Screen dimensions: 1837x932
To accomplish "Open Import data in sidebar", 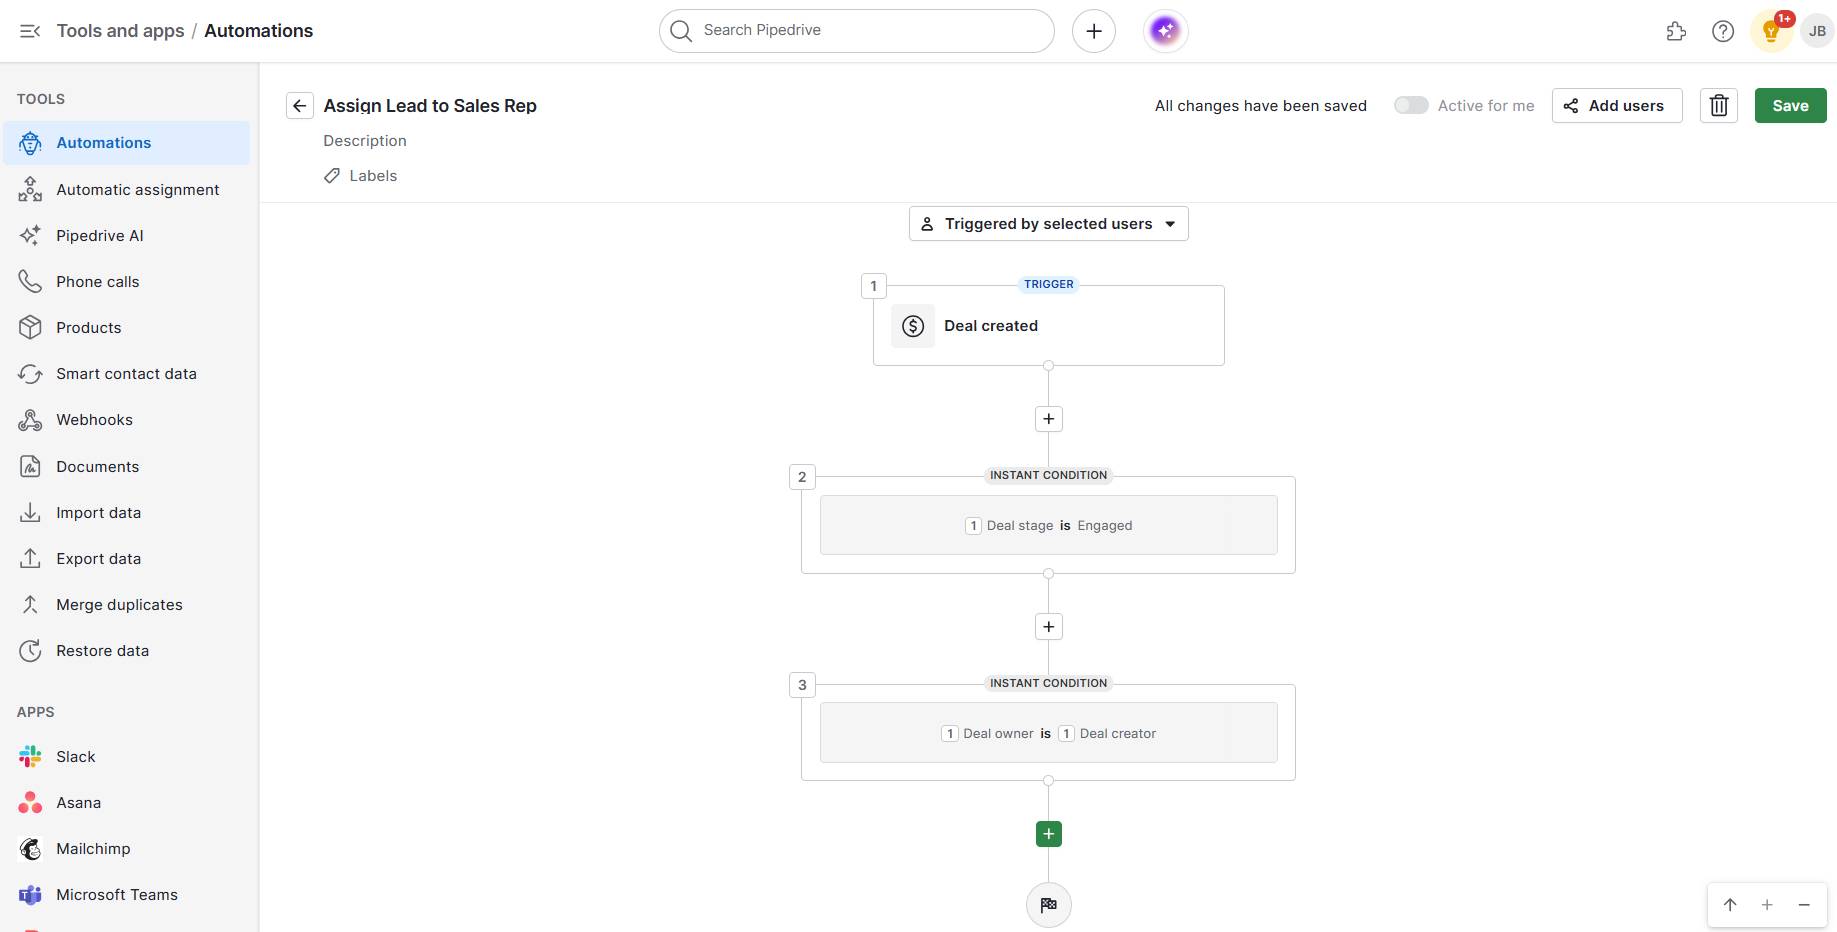I will (127, 513).
